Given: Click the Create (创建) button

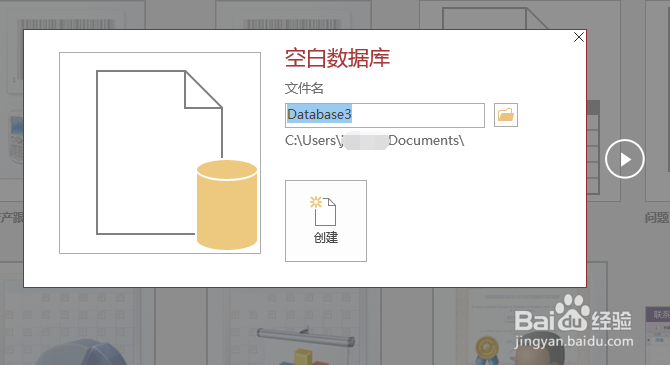Looking at the screenshot, I should [x=326, y=221].
